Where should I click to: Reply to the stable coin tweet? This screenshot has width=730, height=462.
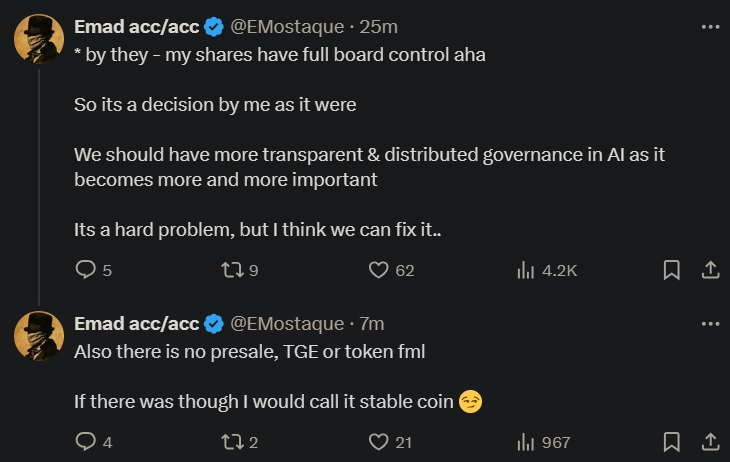coord(87,441)
